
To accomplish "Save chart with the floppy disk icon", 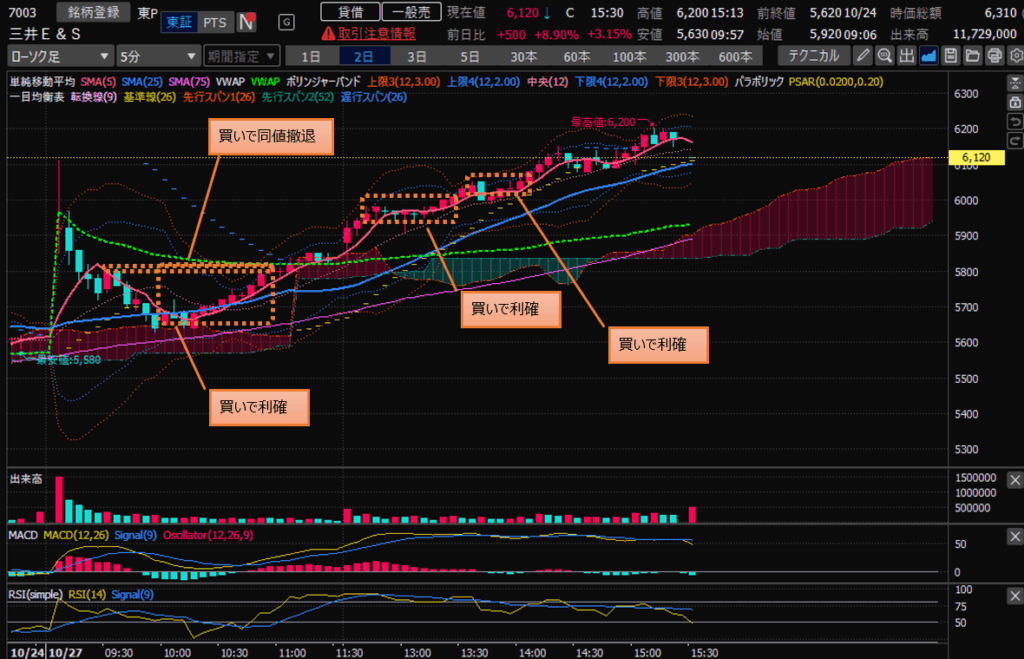I will [x=950, y=54].
